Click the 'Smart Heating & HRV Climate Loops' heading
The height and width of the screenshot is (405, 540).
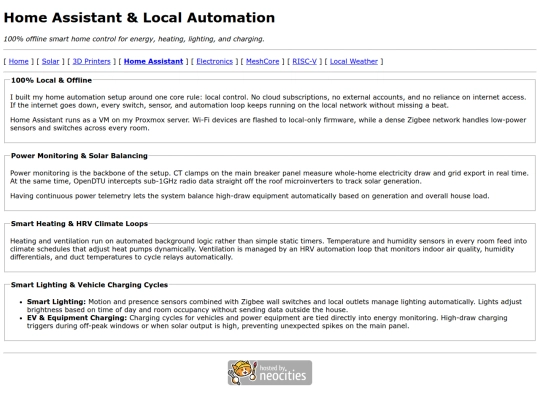(x=79, y=224)
